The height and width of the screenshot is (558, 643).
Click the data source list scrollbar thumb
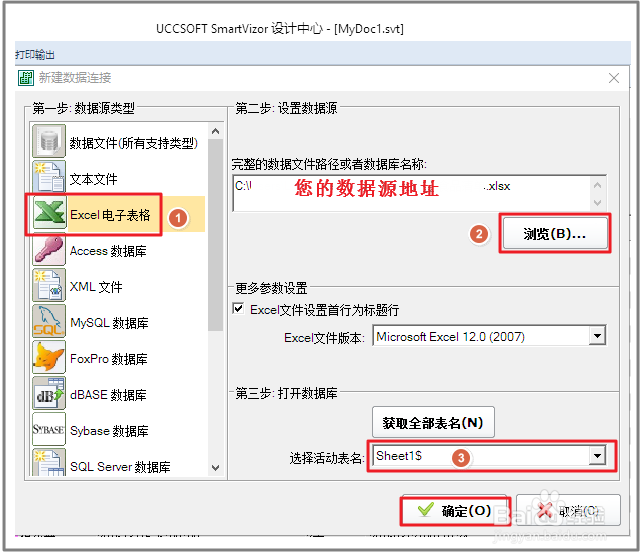[x=215, y=235]
